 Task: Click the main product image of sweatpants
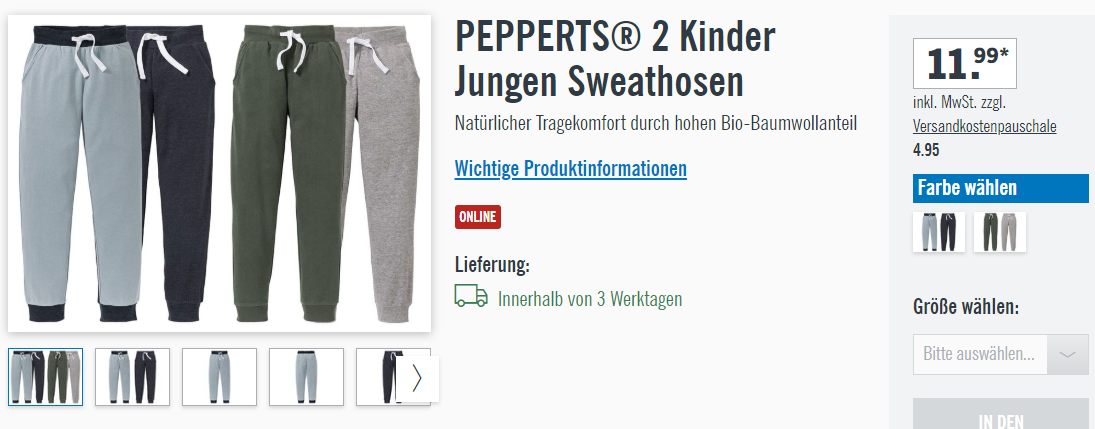click(x=219, y=173)
